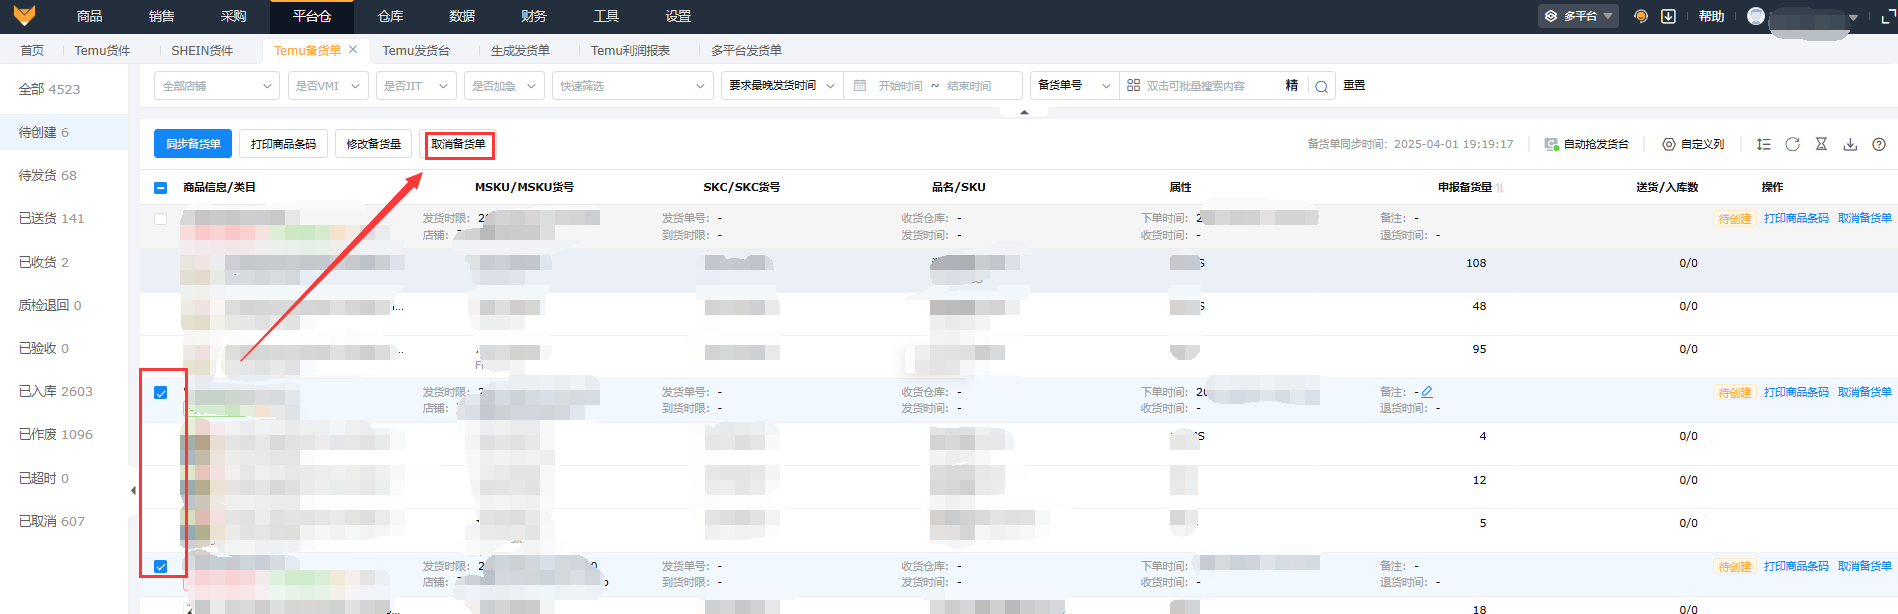Open the customer service headset icon
The image size is (1898, 614).
(x=1640, y=16)
